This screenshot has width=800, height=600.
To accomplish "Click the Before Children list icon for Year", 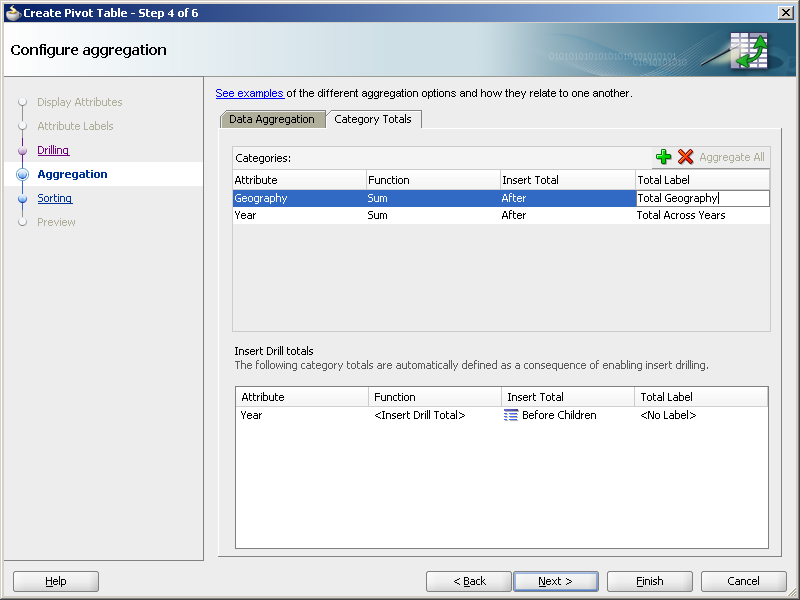I will click(x=510, y=415).
